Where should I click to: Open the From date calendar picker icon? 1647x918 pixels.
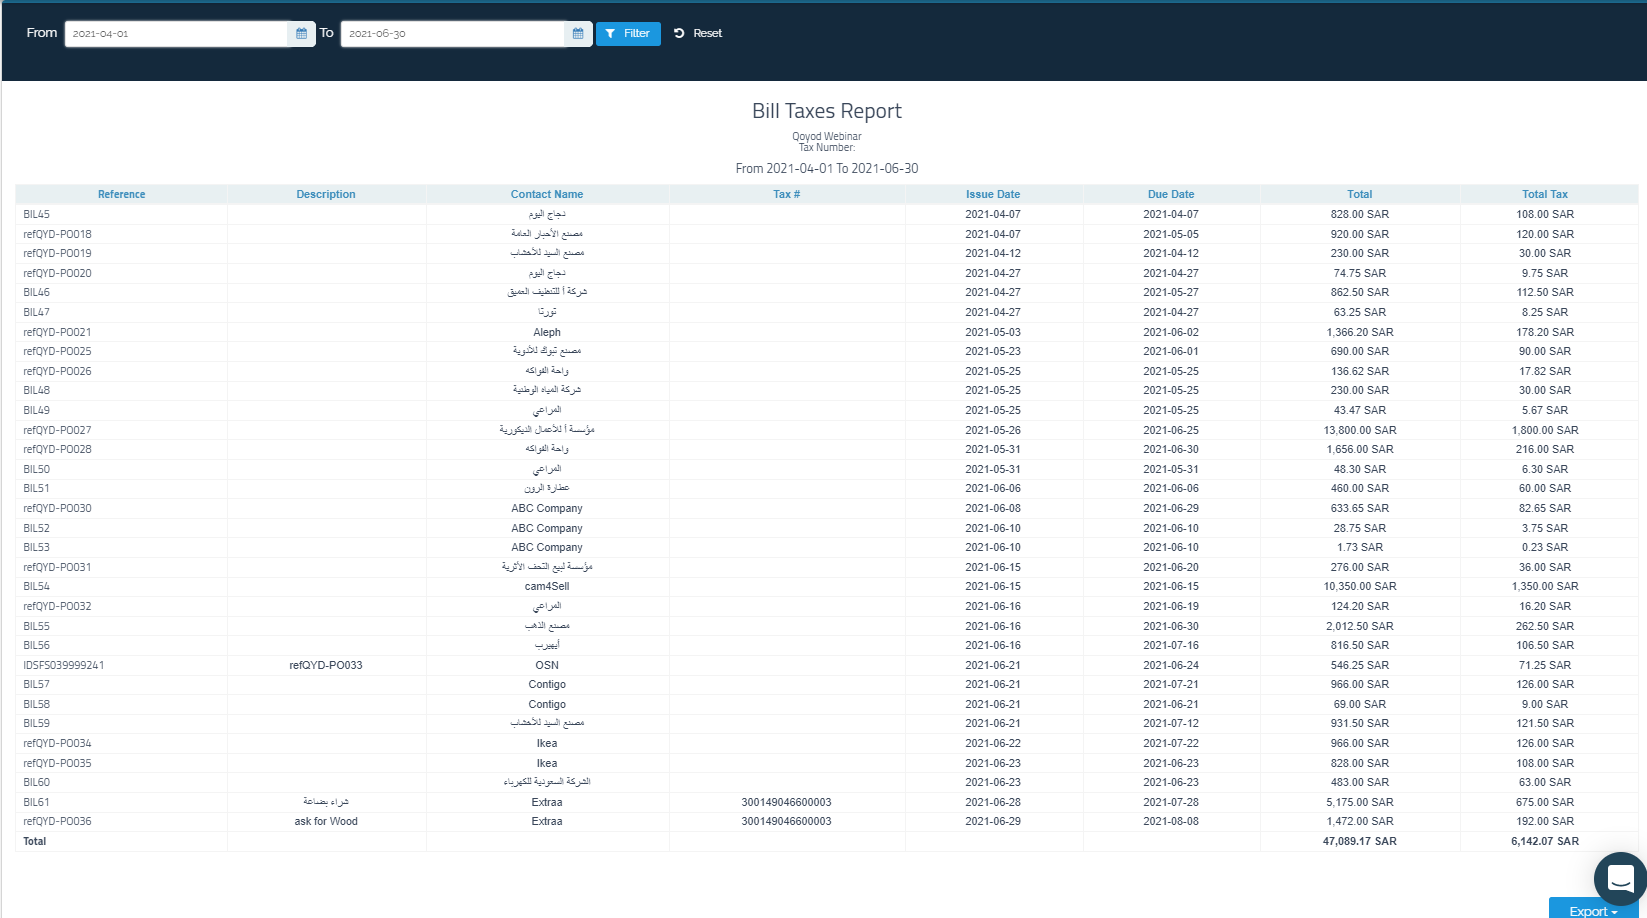pos(301,34)
